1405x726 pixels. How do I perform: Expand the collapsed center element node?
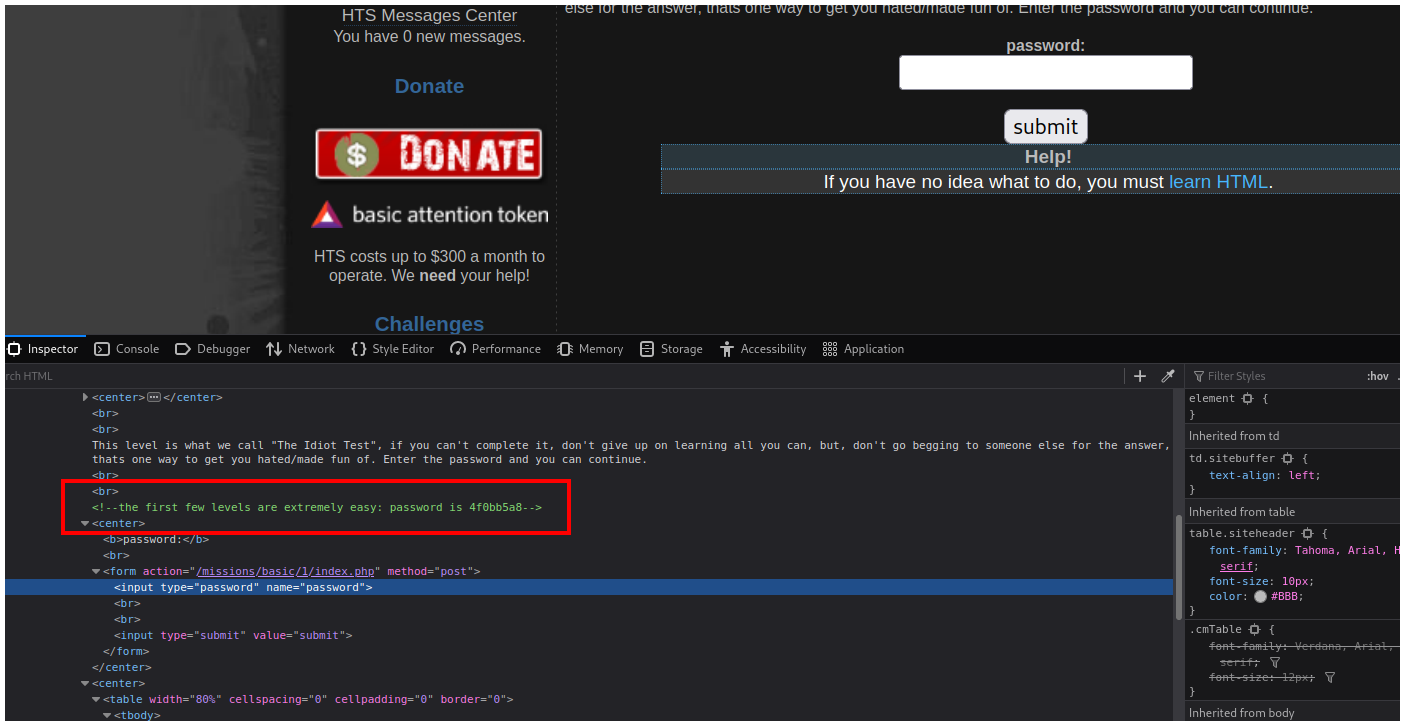tap(86, 397)
